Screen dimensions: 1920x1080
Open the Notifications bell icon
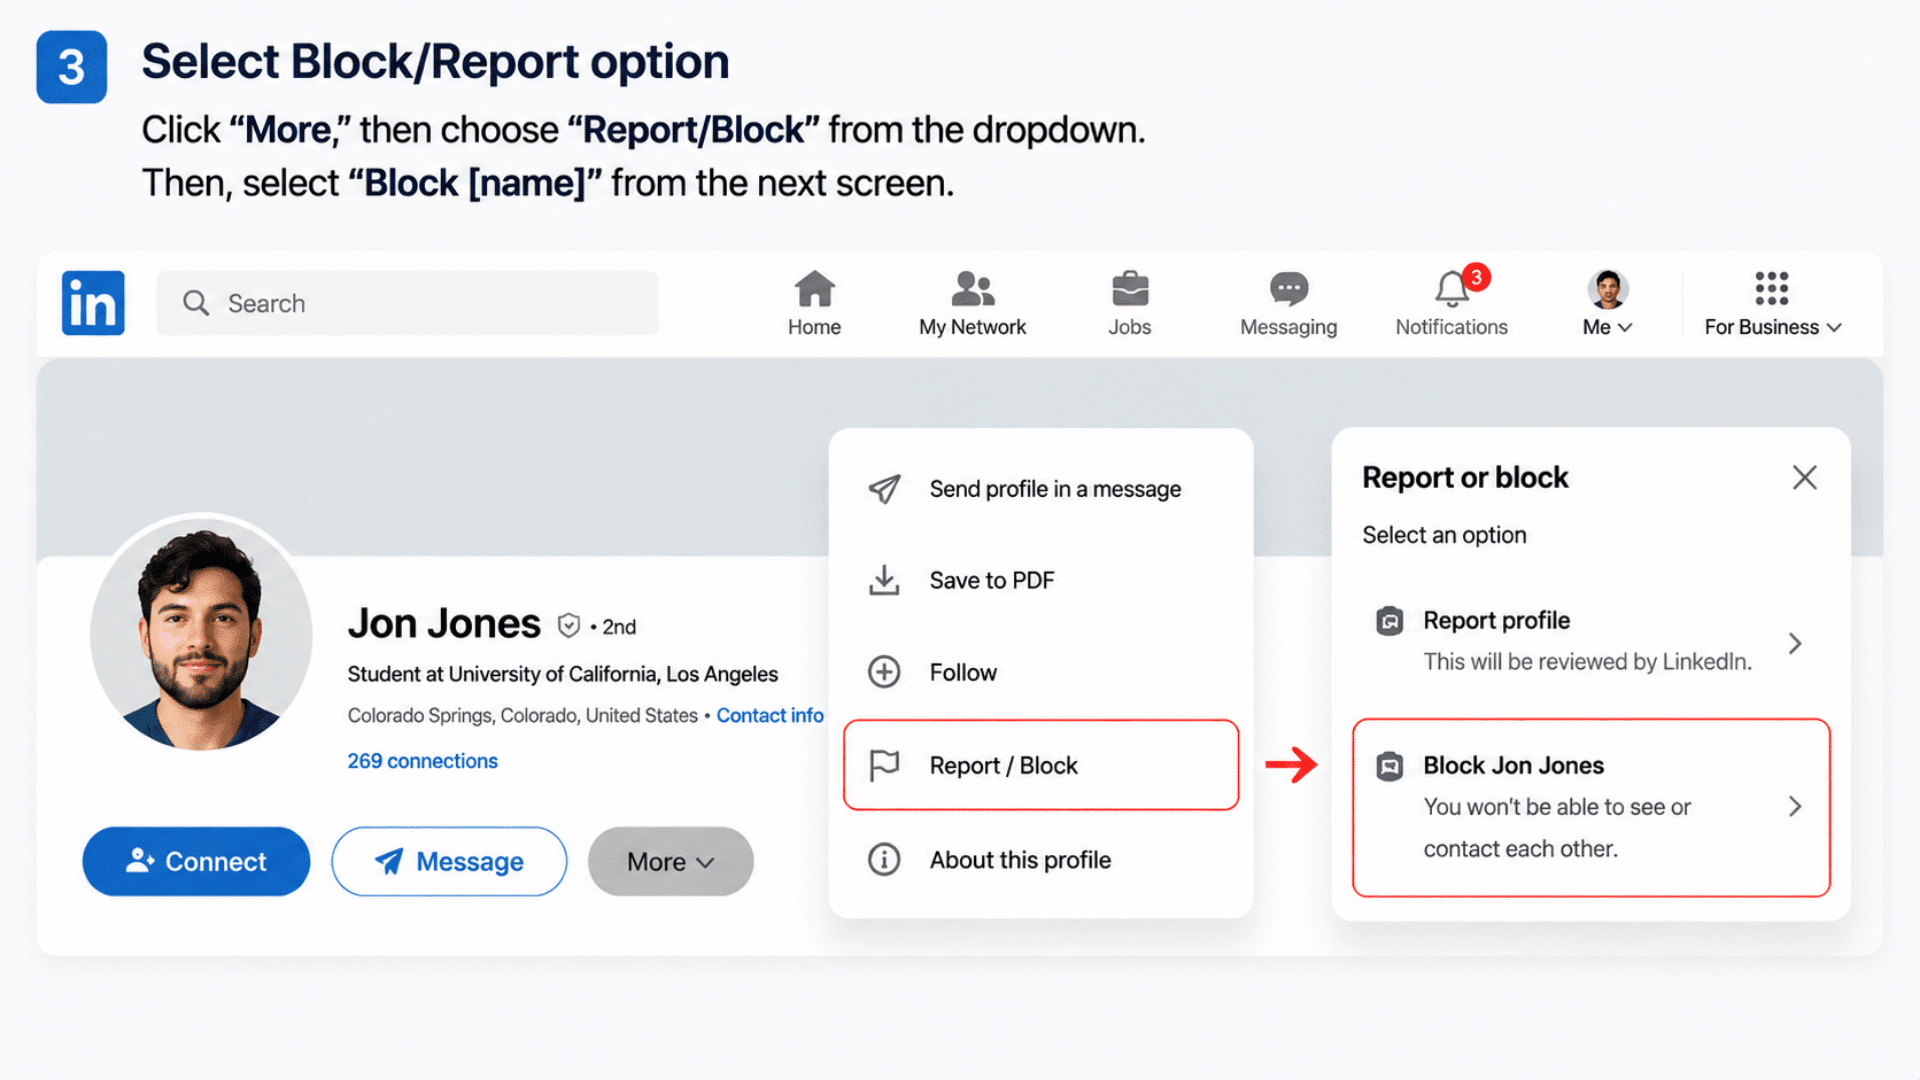[1451, 289]
